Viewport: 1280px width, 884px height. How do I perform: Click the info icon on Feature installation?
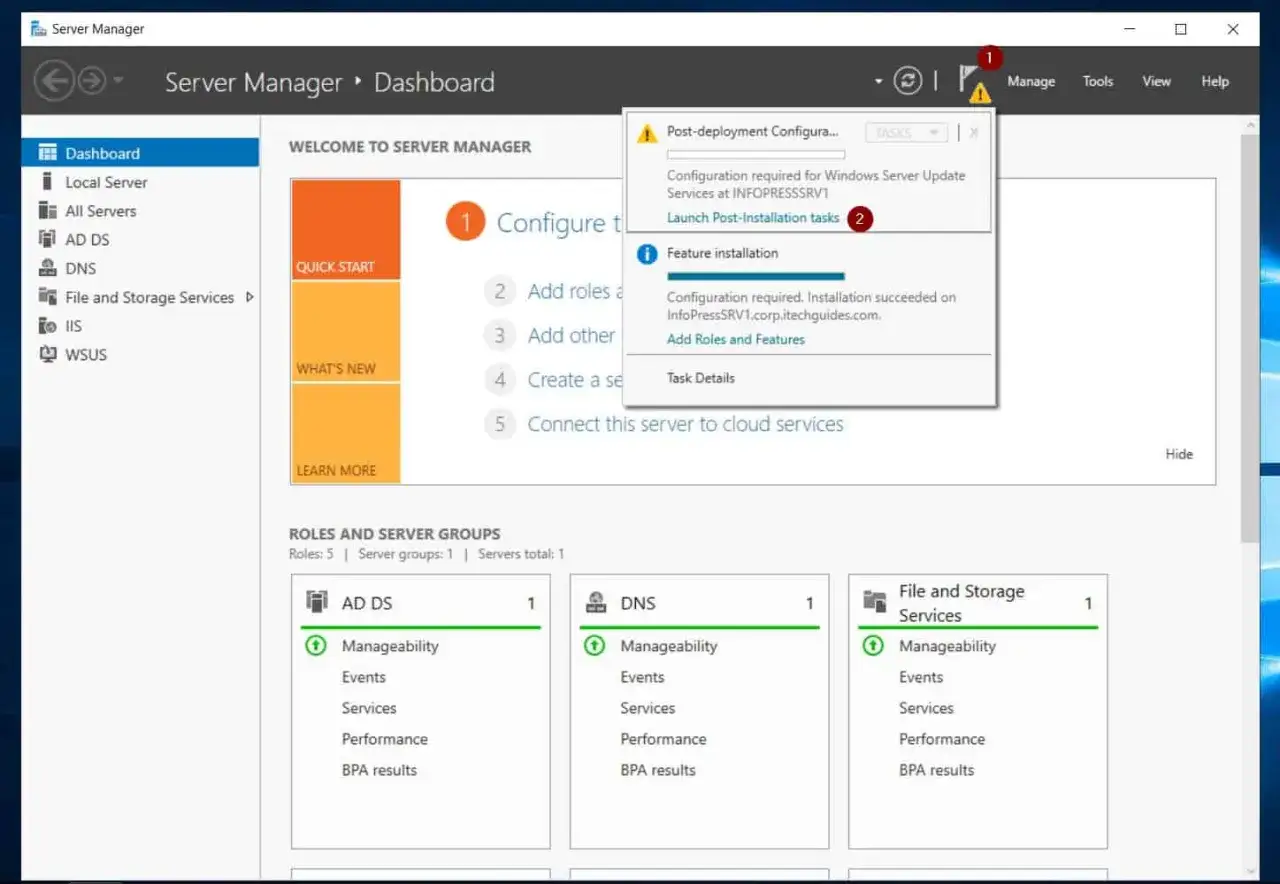[647, 254]
